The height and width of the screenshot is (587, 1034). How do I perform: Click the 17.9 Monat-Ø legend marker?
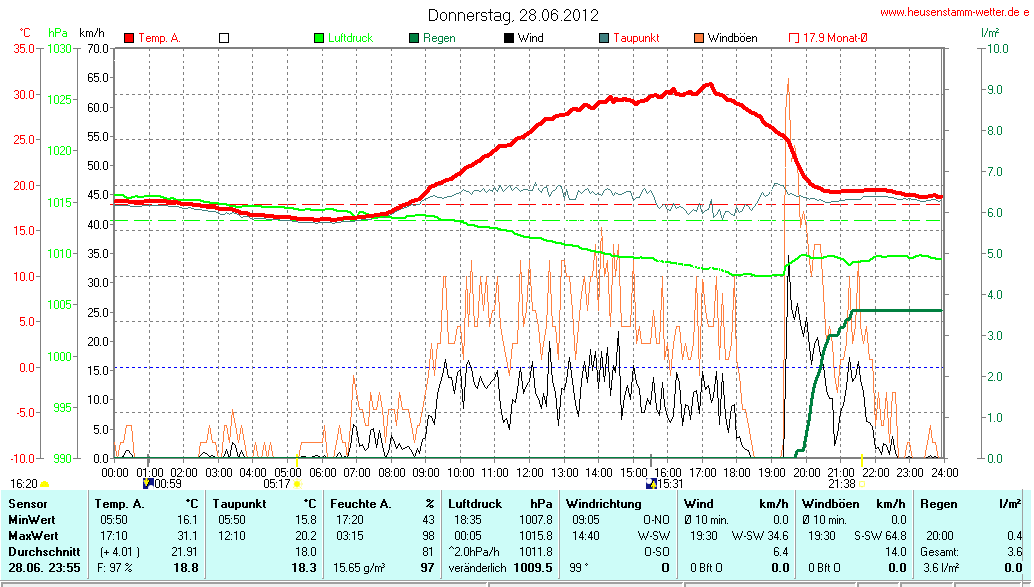click(x=795, y=38)
